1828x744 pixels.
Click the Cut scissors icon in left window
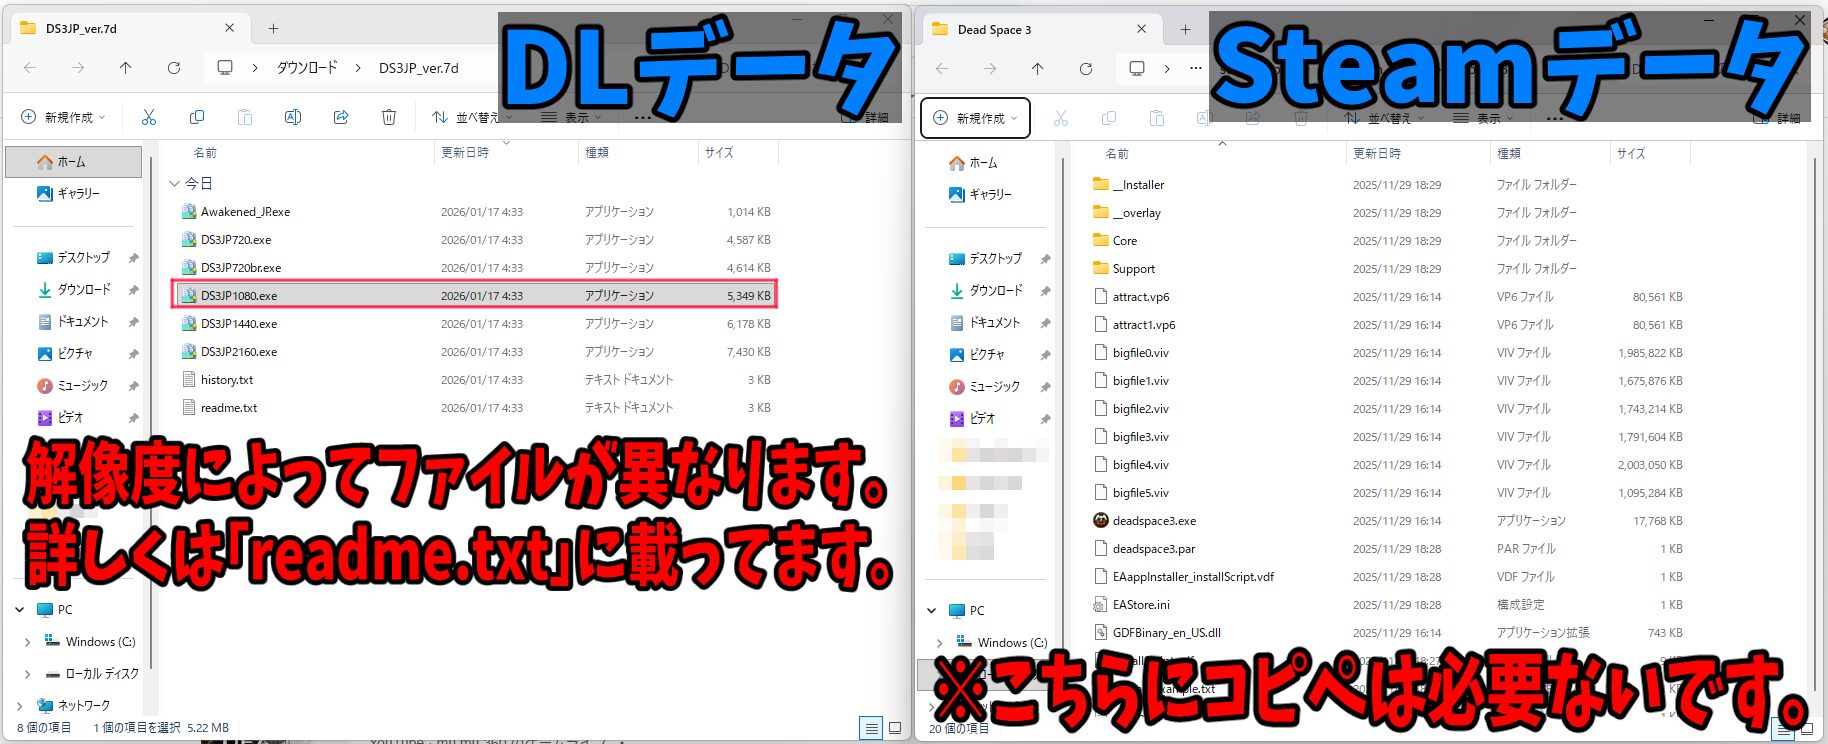(x=149, y=118)
